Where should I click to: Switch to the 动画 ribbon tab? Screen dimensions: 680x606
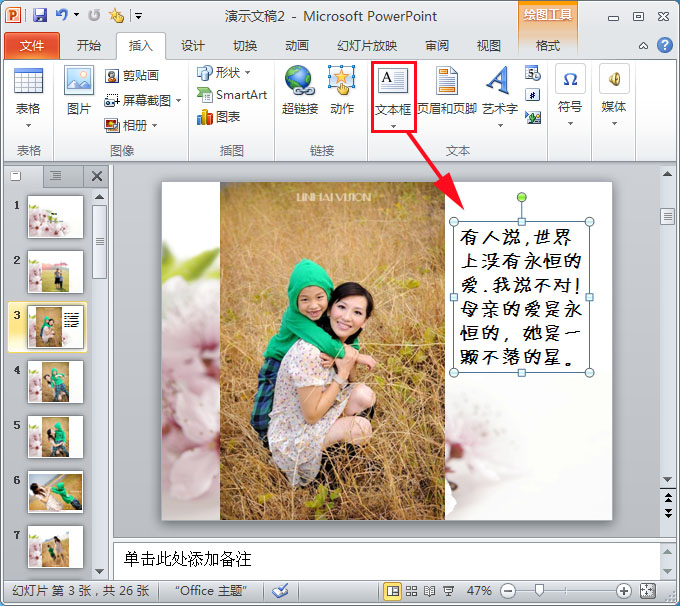pos(297,46)
